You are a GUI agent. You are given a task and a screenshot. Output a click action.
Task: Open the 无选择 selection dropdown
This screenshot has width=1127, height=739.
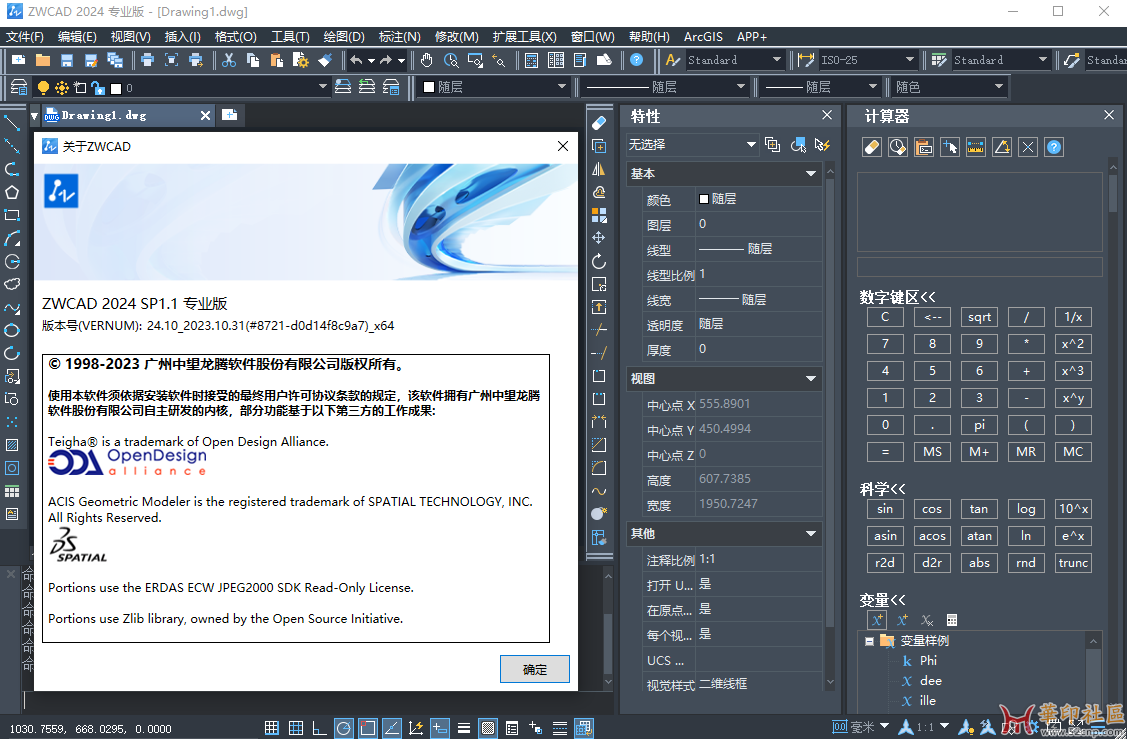[692, 144]
